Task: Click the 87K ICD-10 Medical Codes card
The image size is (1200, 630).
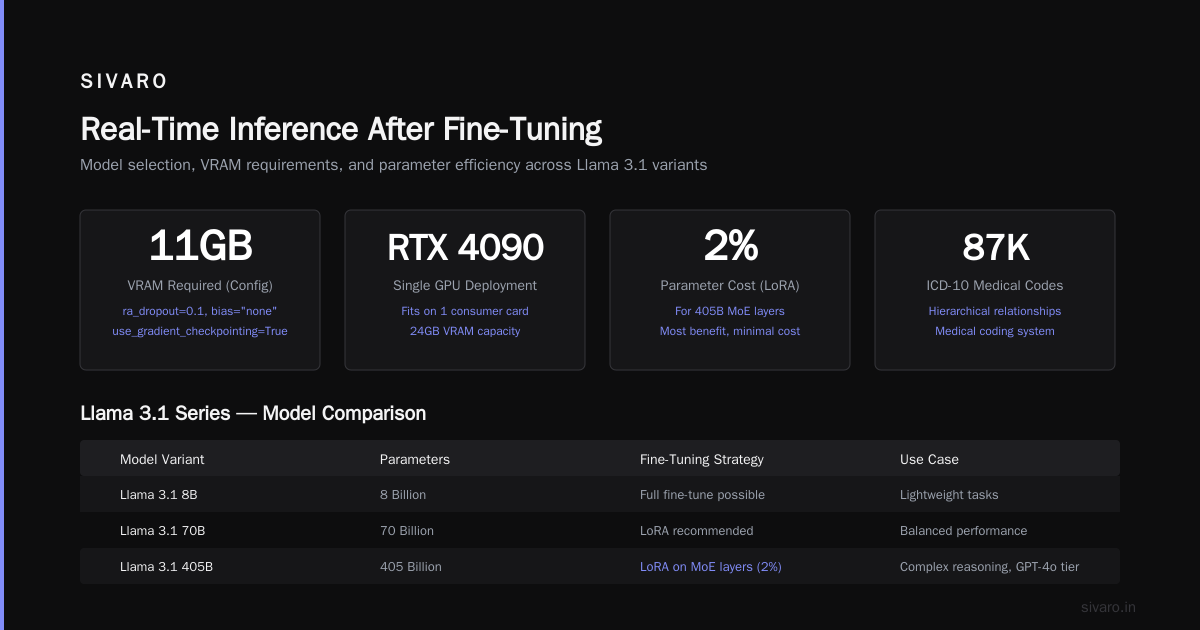Action: tap(995, 290)
